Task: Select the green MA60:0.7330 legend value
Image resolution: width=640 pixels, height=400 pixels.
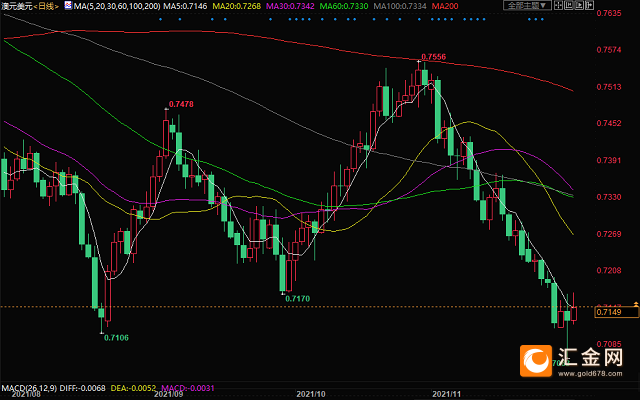Action: [344, 6]
